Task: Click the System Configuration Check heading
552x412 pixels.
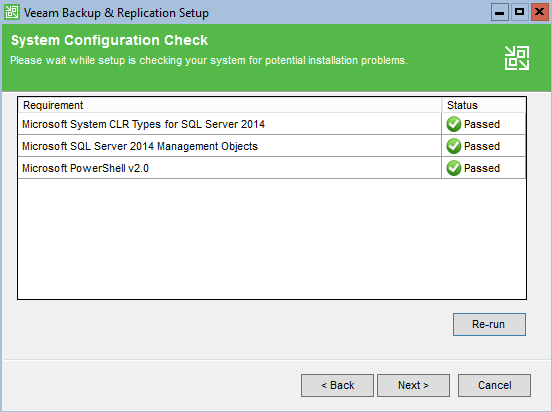Action: pyautogui.click(x=109, y=40)
